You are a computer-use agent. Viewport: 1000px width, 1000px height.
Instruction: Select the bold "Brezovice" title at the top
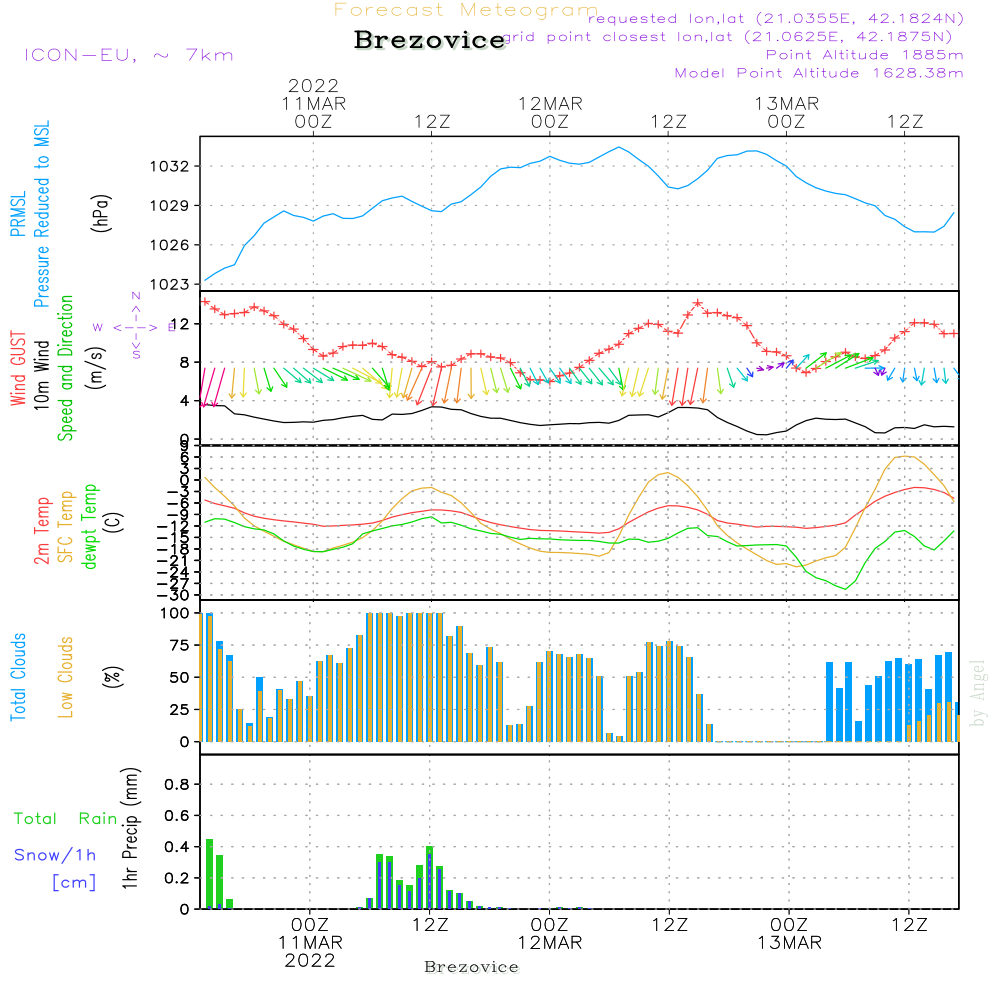(430, 40)
